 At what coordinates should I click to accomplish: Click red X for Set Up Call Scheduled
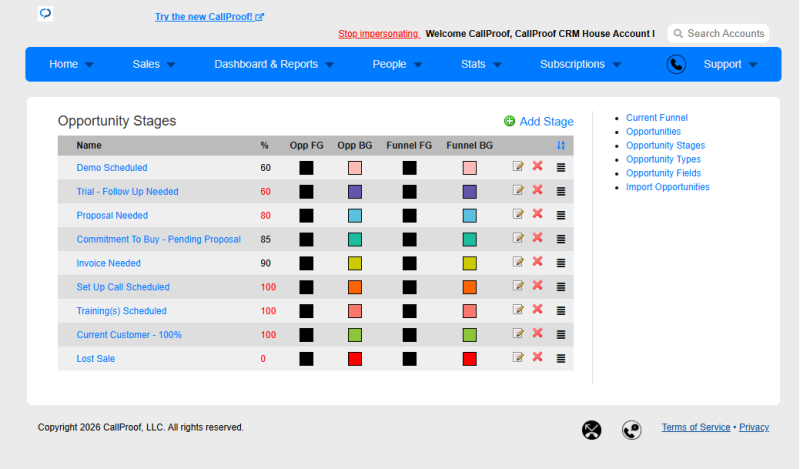537,286
